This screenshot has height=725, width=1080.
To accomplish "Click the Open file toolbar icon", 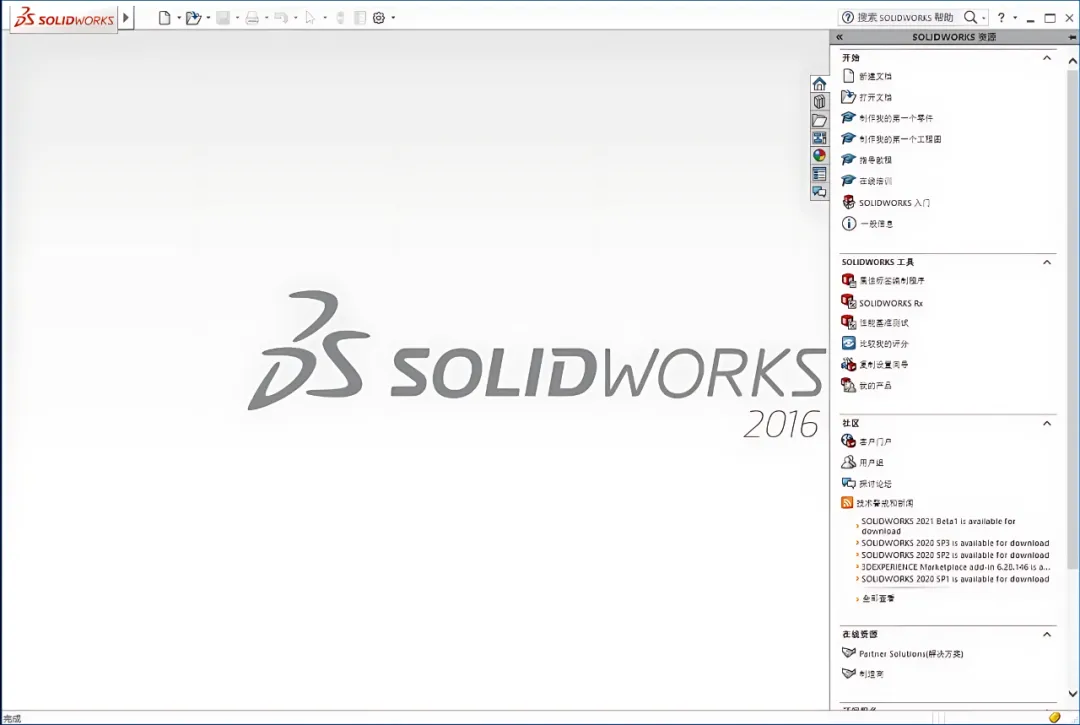I will (x=193, y=18).
